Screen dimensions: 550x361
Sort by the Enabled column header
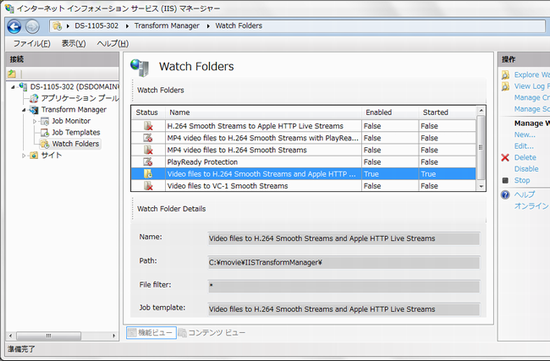[x=390, y=112]
